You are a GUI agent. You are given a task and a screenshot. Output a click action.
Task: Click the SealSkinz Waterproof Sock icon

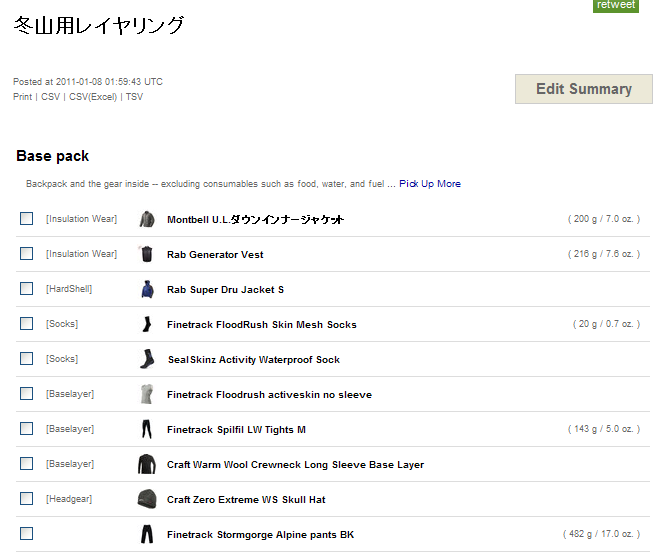click(147, 359)
